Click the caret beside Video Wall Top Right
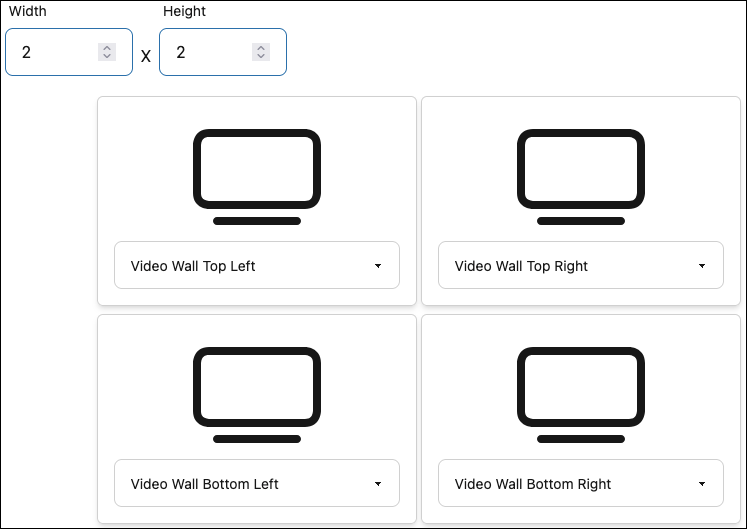This screenshot has height=529, width=747. [x=702, y=266]
